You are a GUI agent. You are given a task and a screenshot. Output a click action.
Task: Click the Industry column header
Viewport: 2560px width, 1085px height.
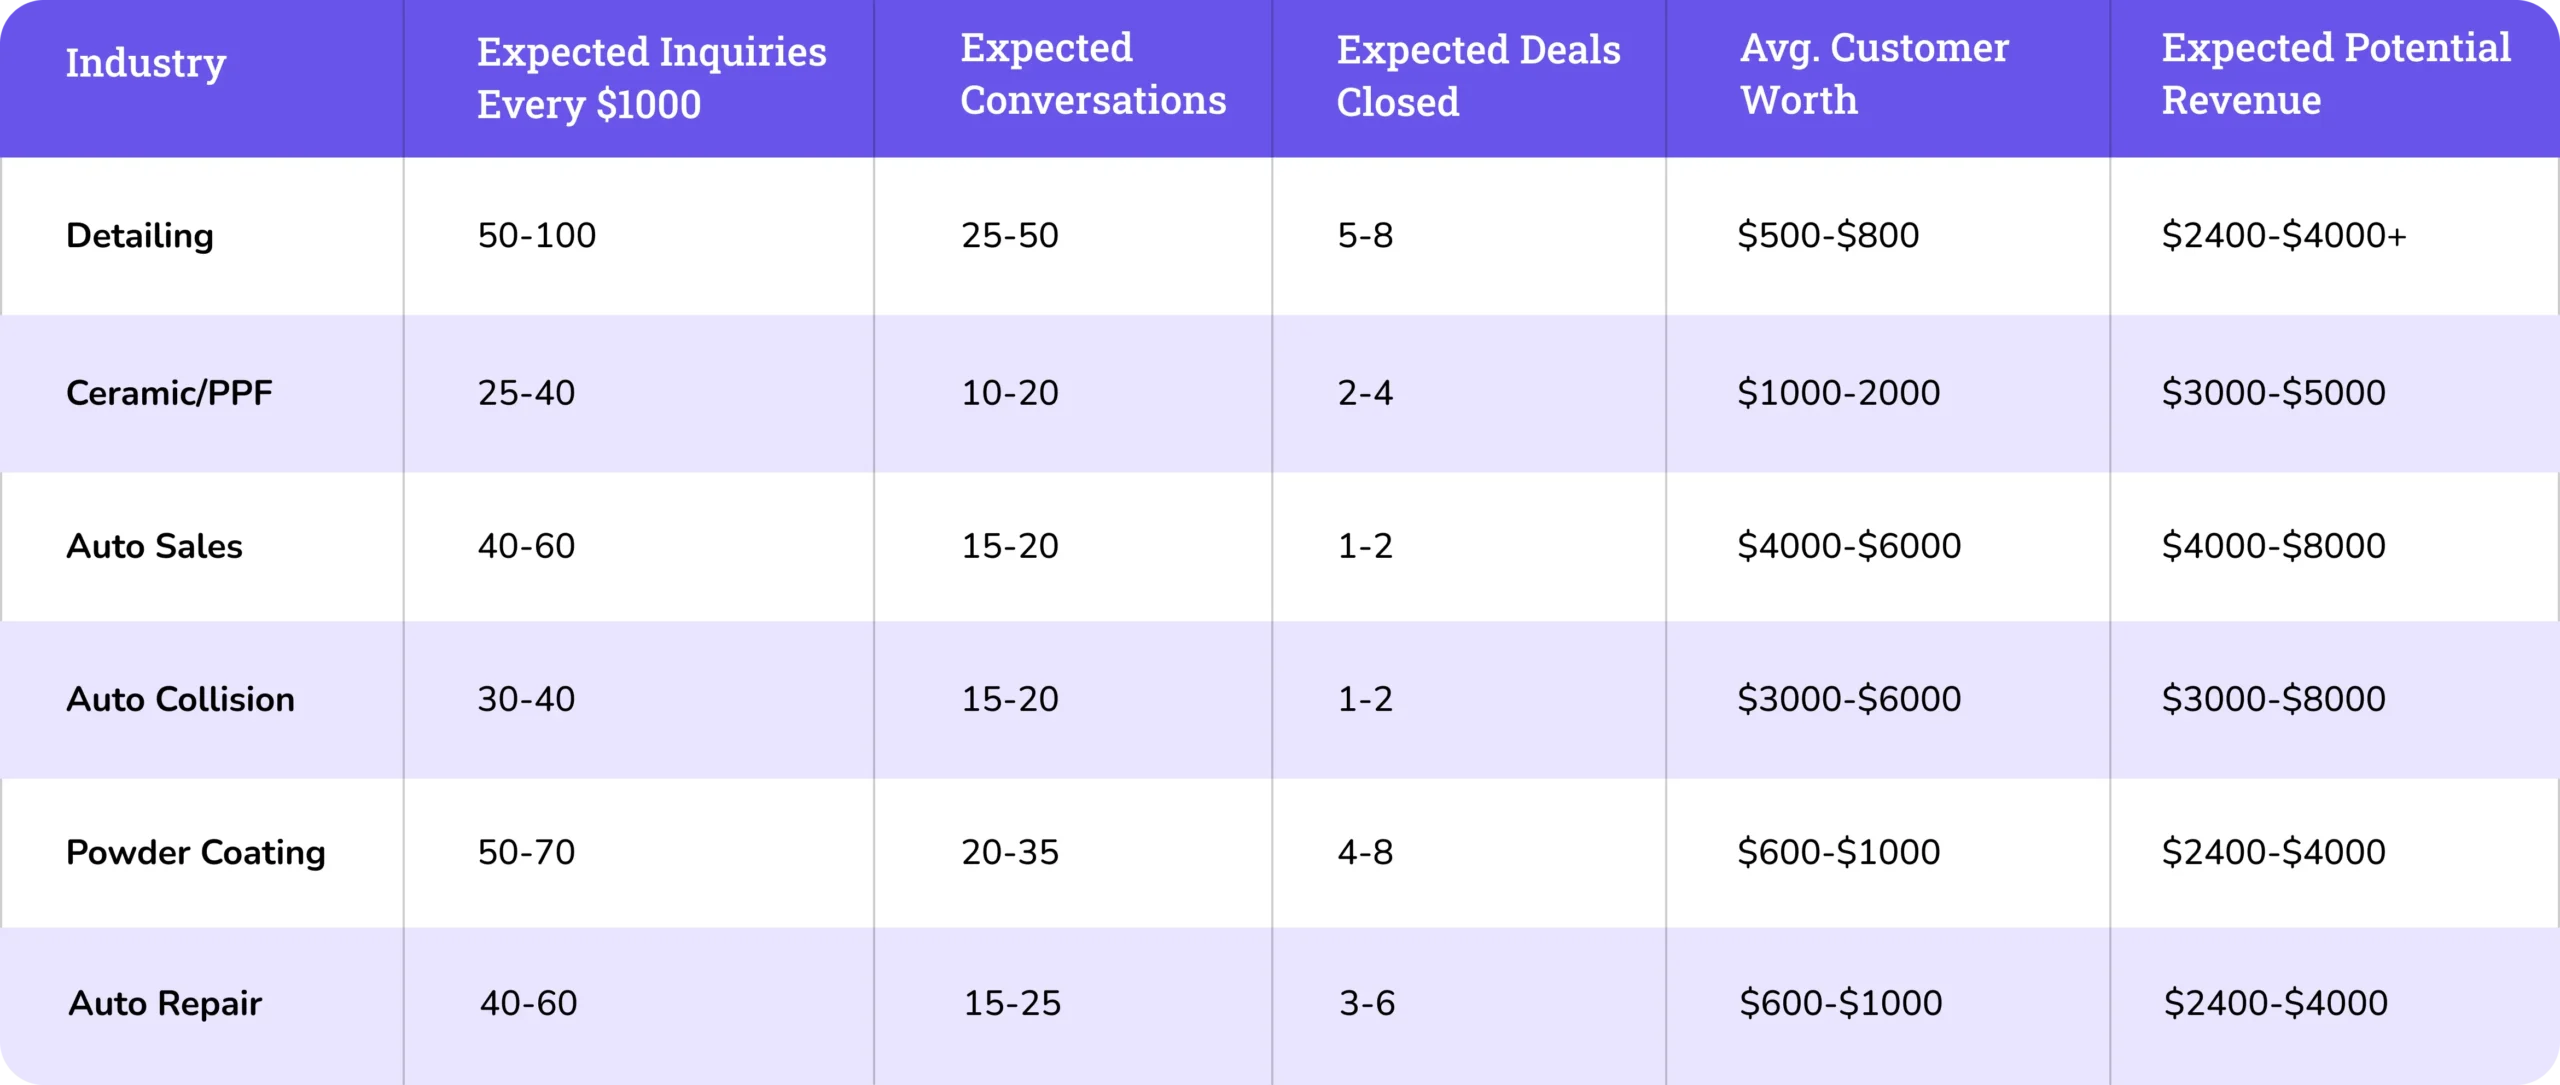click(x=146, y=64)
